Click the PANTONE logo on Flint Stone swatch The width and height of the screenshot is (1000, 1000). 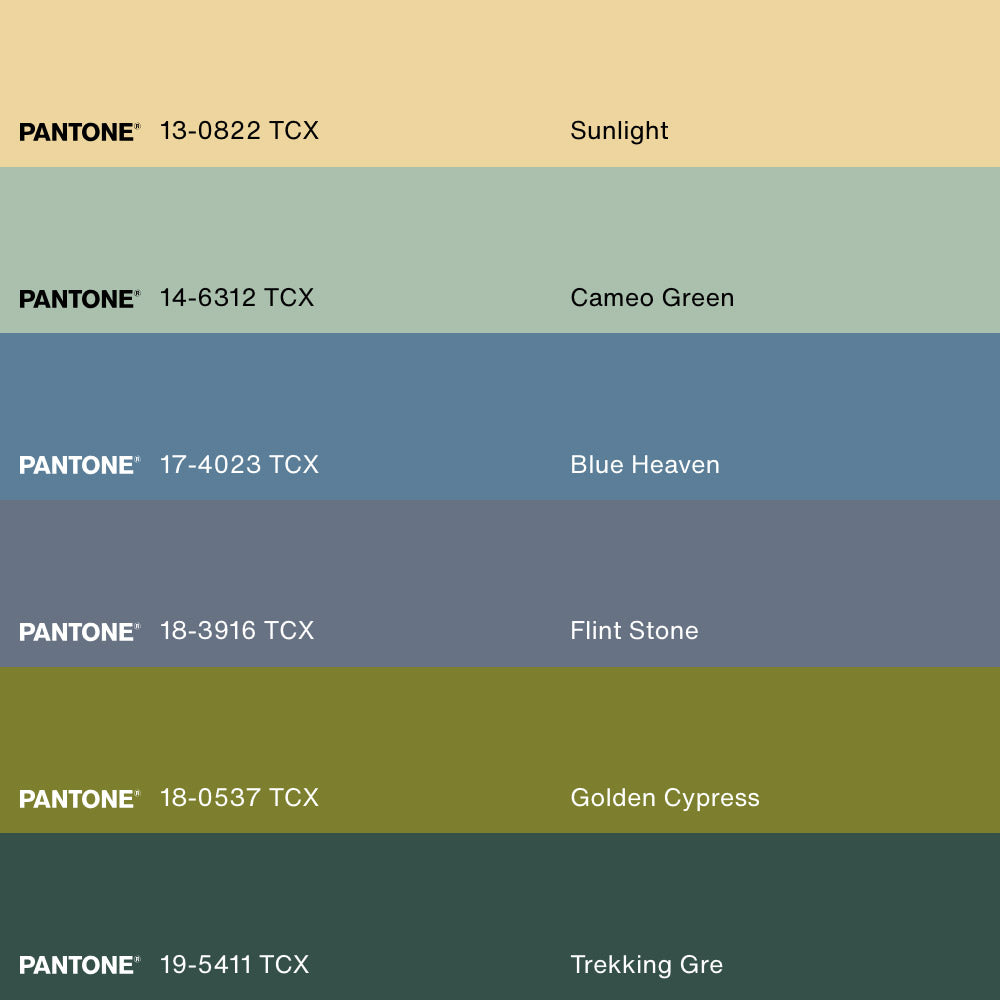click(79, 632)
